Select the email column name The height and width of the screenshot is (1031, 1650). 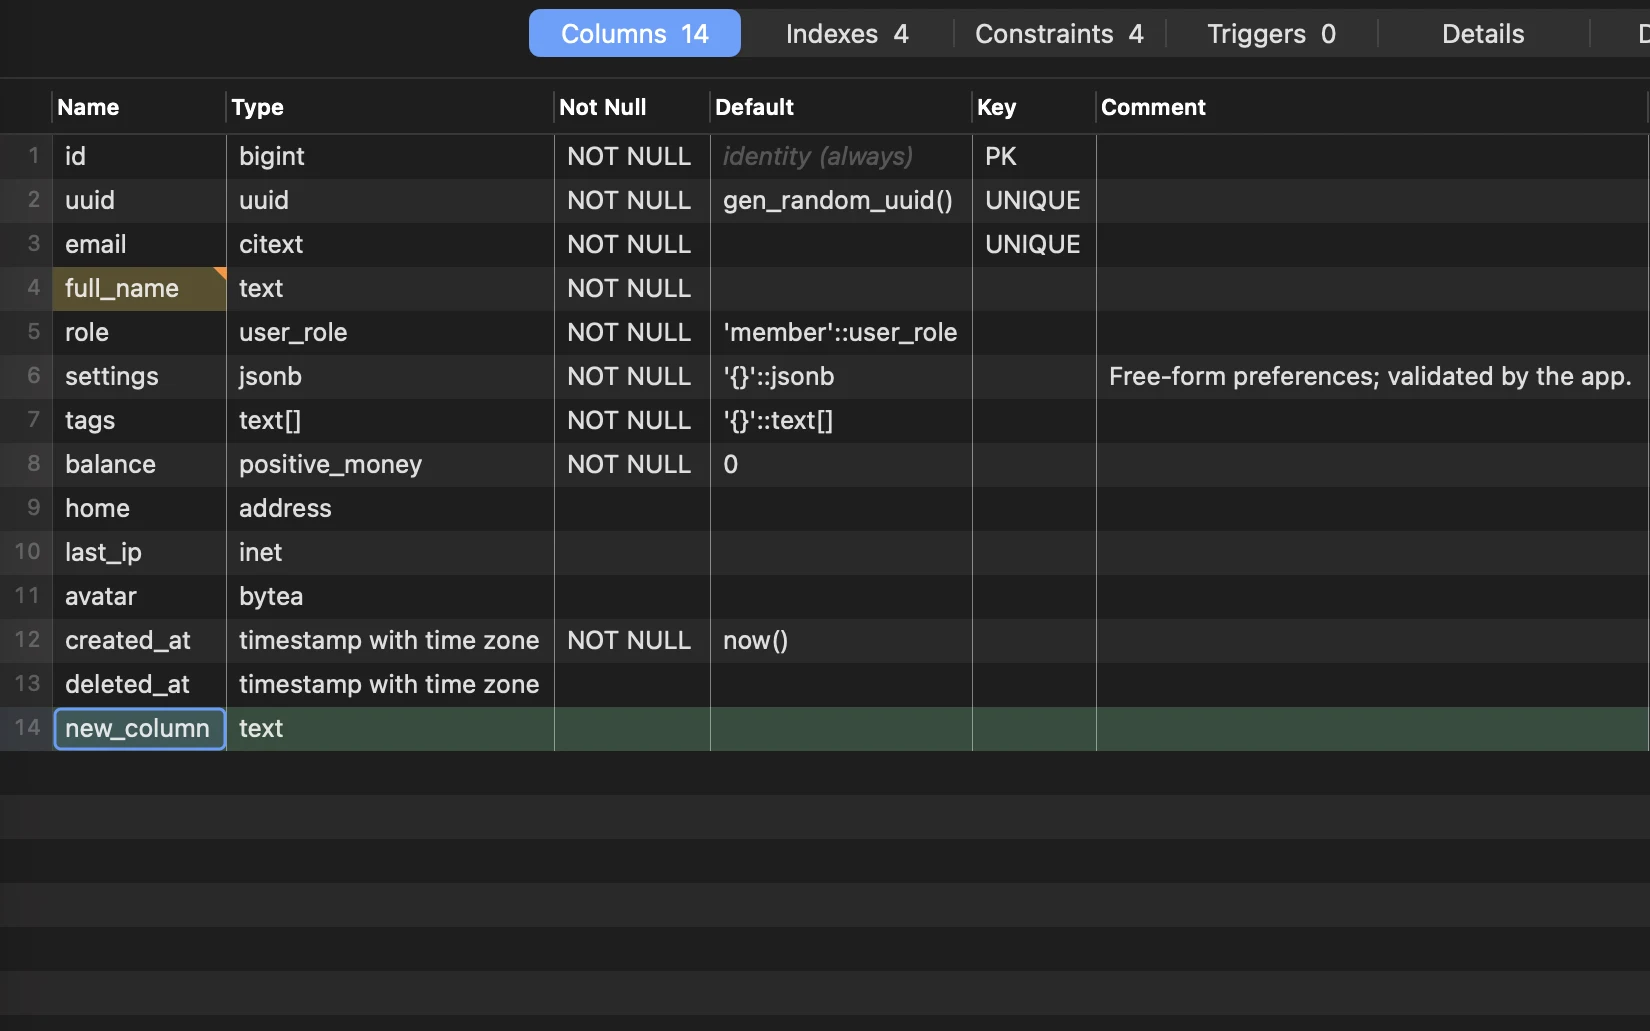(x=139, y=244)
